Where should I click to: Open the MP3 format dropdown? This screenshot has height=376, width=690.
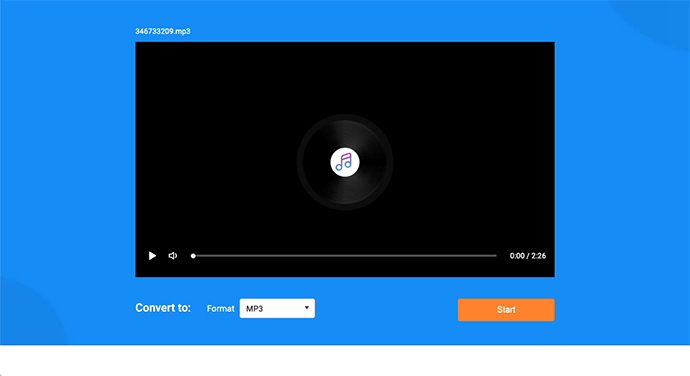[277, 308]
